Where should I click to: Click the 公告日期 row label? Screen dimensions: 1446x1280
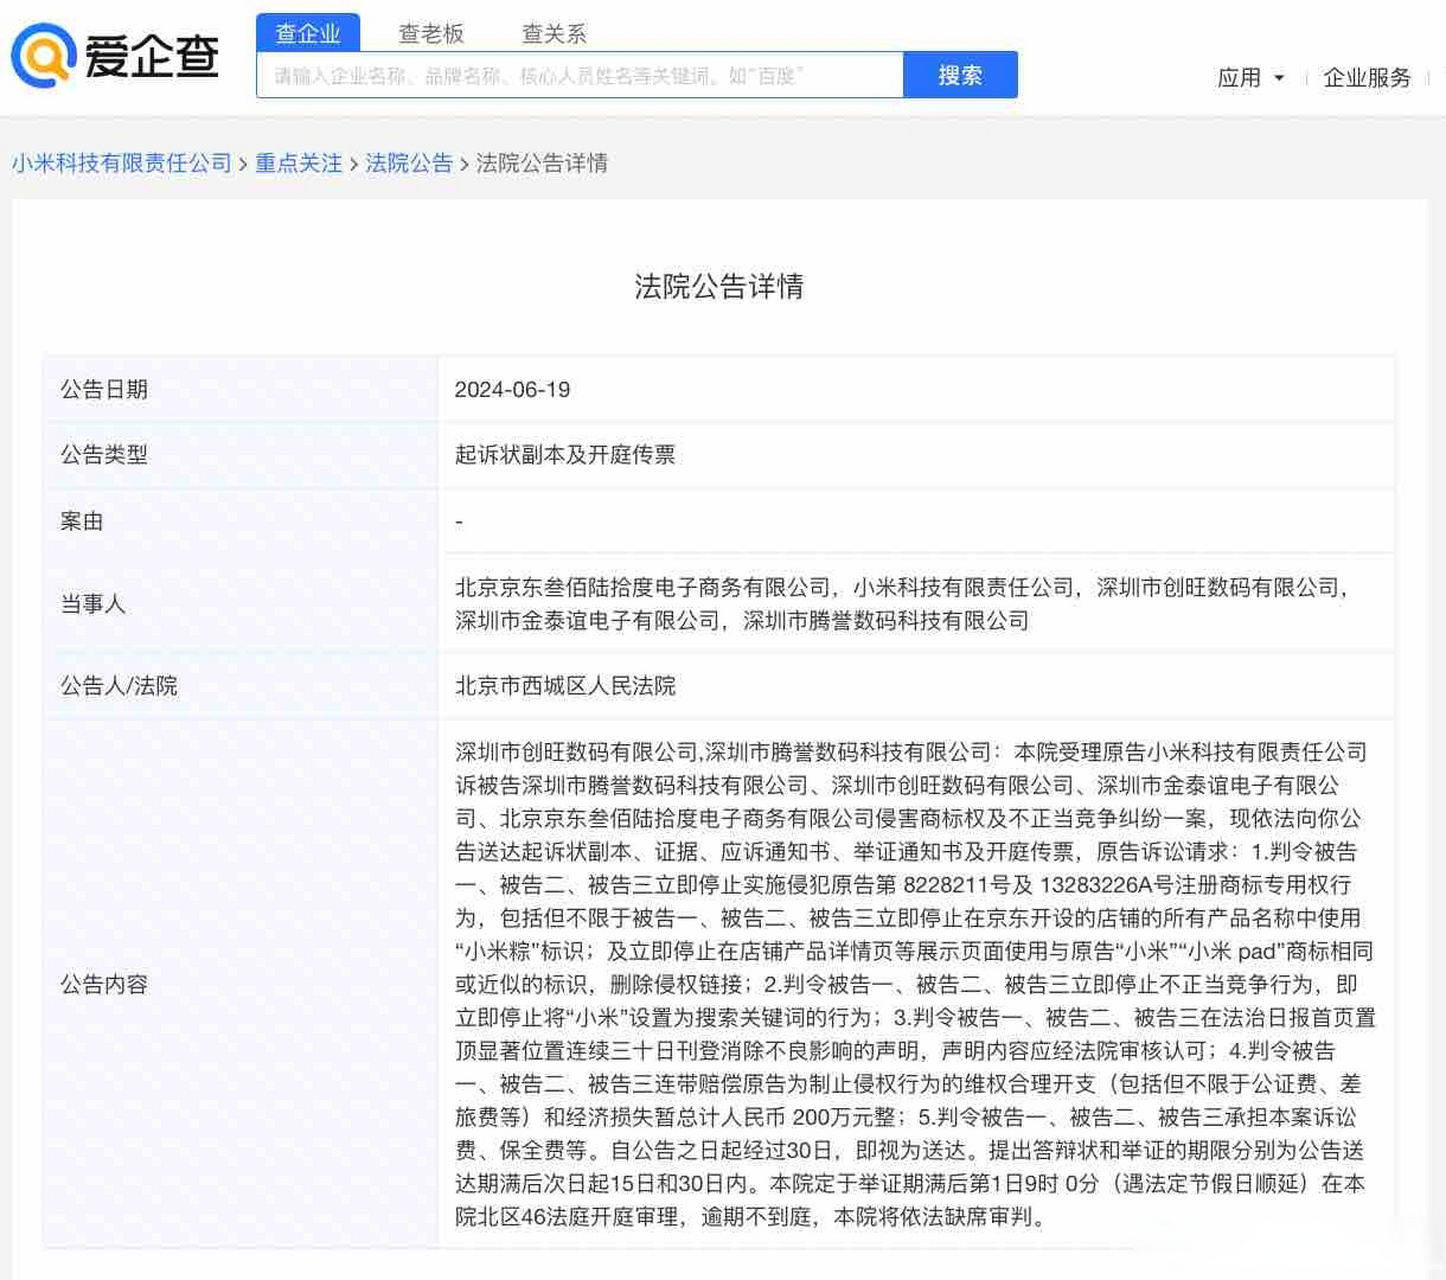click(104, 390)
